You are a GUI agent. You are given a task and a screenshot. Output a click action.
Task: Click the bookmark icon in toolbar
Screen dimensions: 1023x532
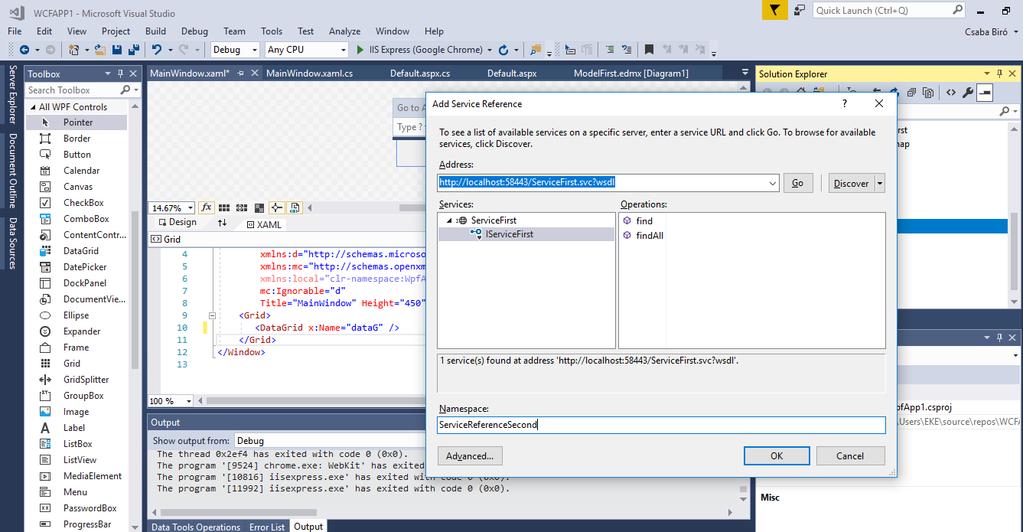649,50
